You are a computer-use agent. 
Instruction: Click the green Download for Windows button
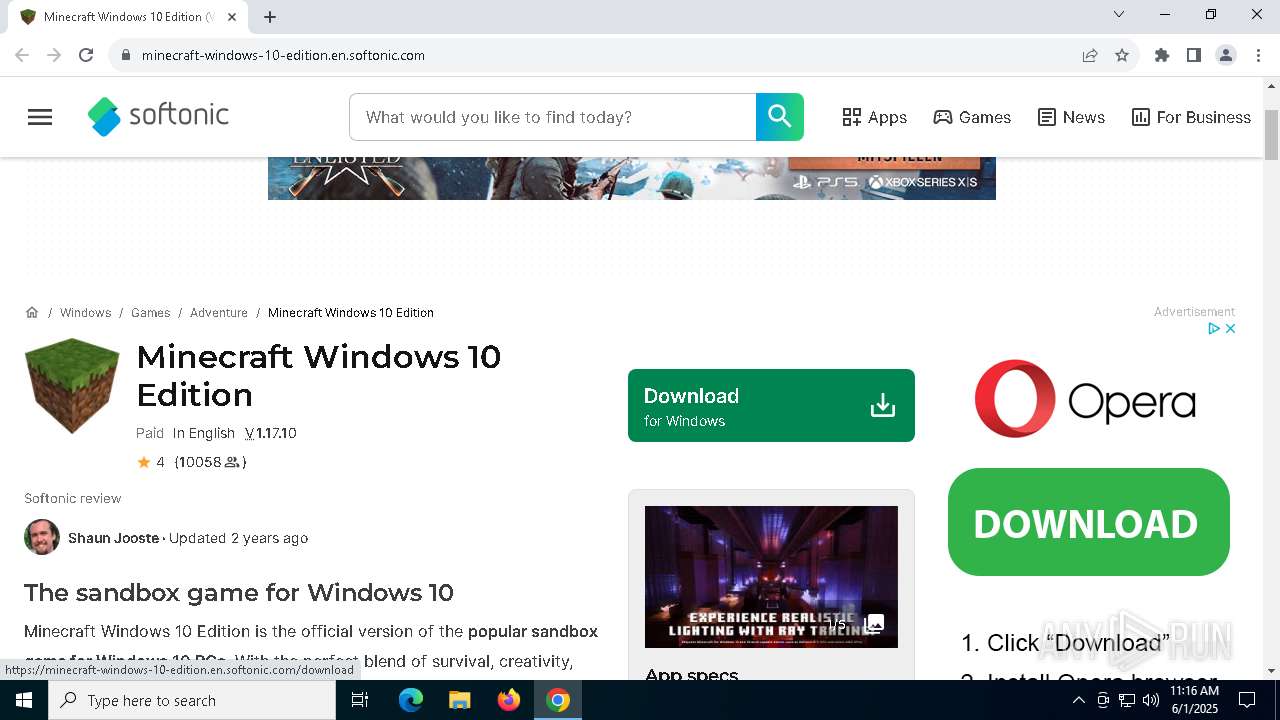click(x=771, y=405)
